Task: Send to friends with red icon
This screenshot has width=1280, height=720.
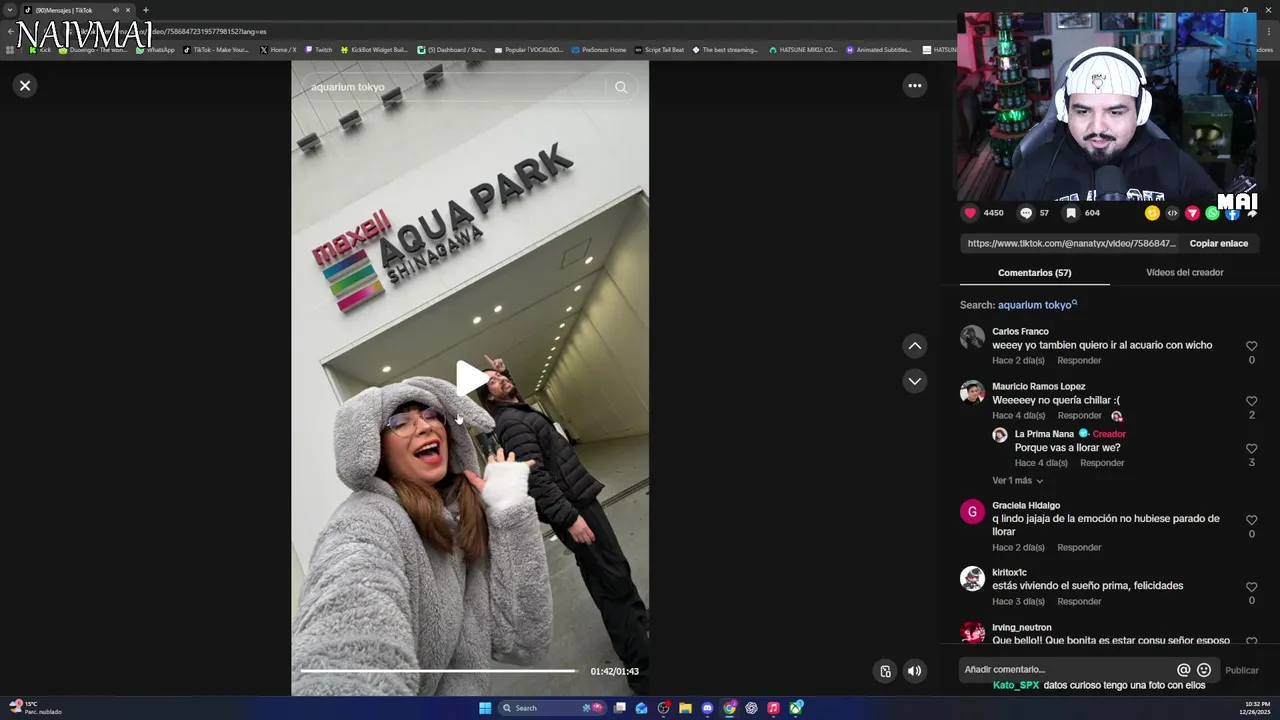Action: click(x=1192, y=213)
